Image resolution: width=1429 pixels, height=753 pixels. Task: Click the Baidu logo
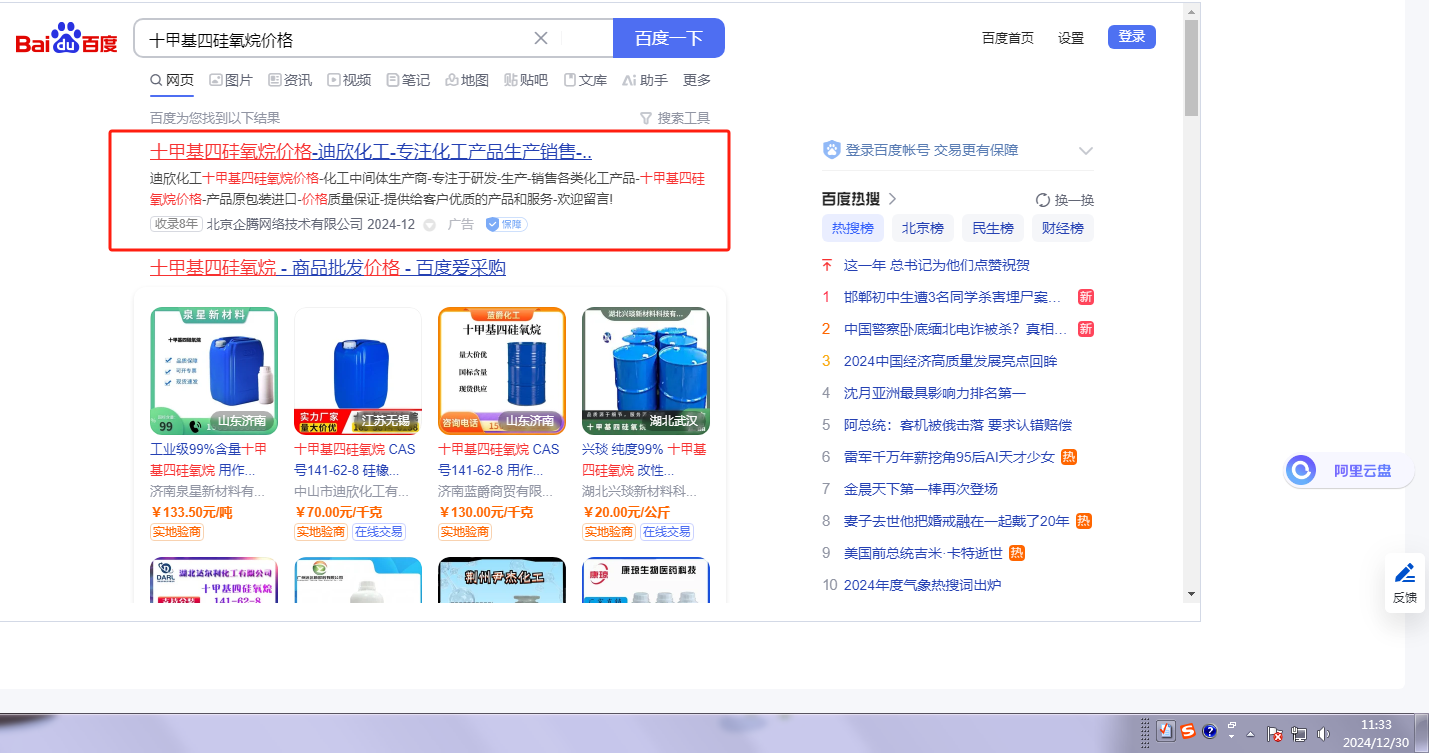point(66,40)
